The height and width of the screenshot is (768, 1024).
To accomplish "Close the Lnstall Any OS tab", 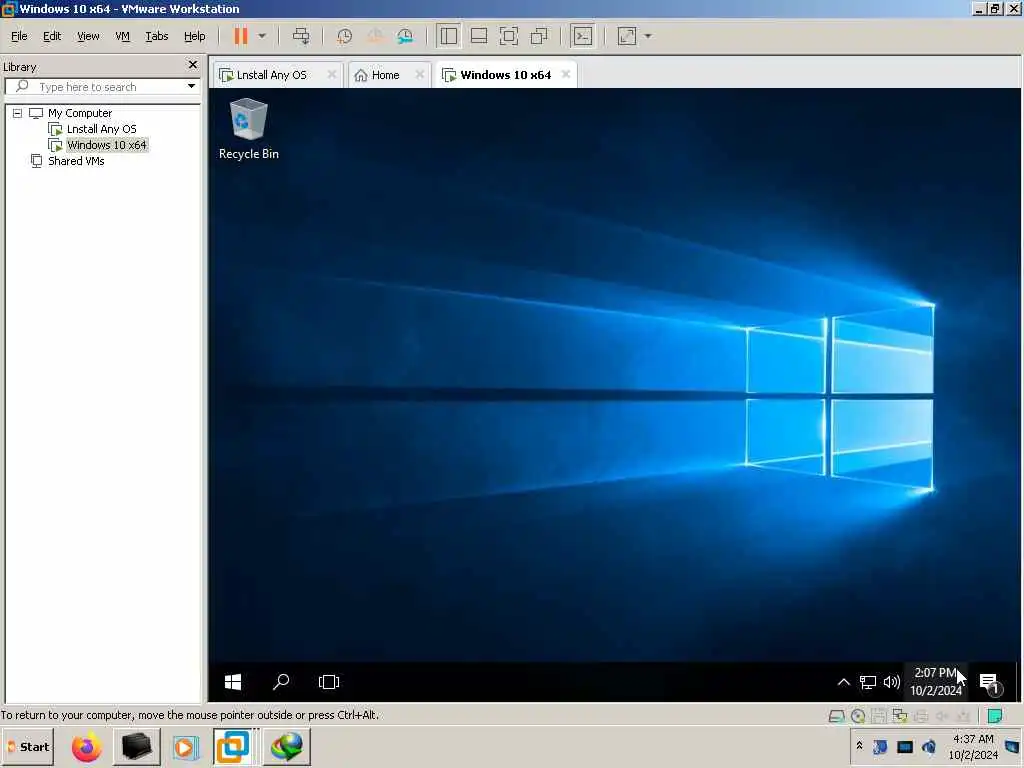I will pos(332,74).
